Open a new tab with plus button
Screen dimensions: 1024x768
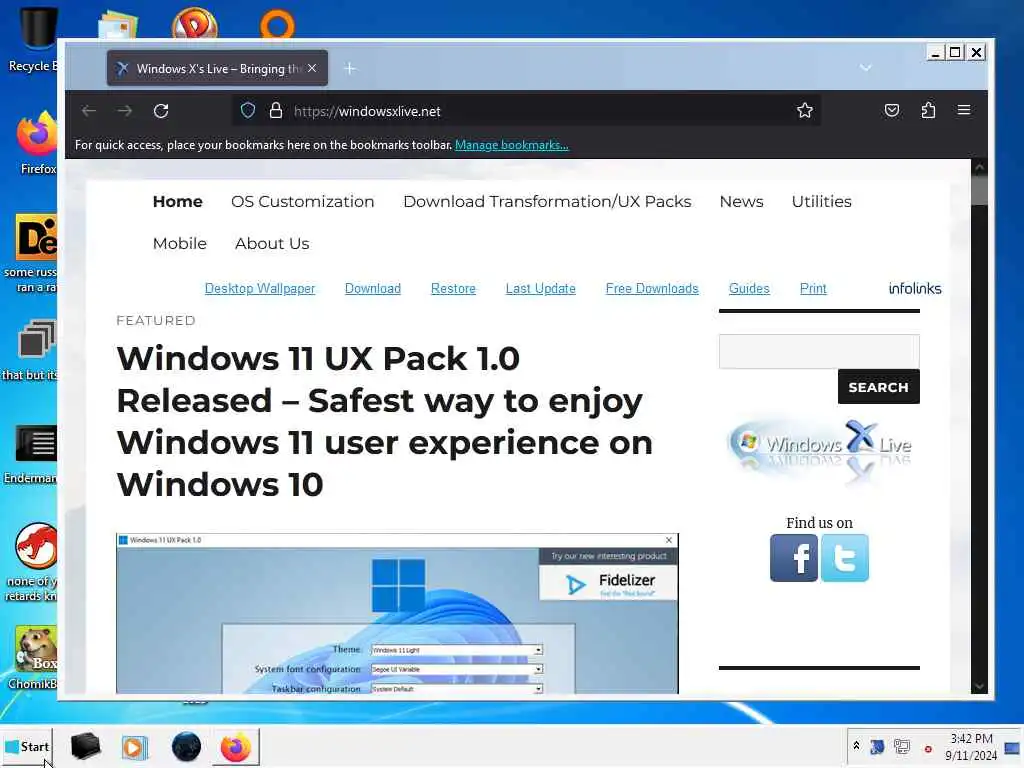tap(350, 68)
